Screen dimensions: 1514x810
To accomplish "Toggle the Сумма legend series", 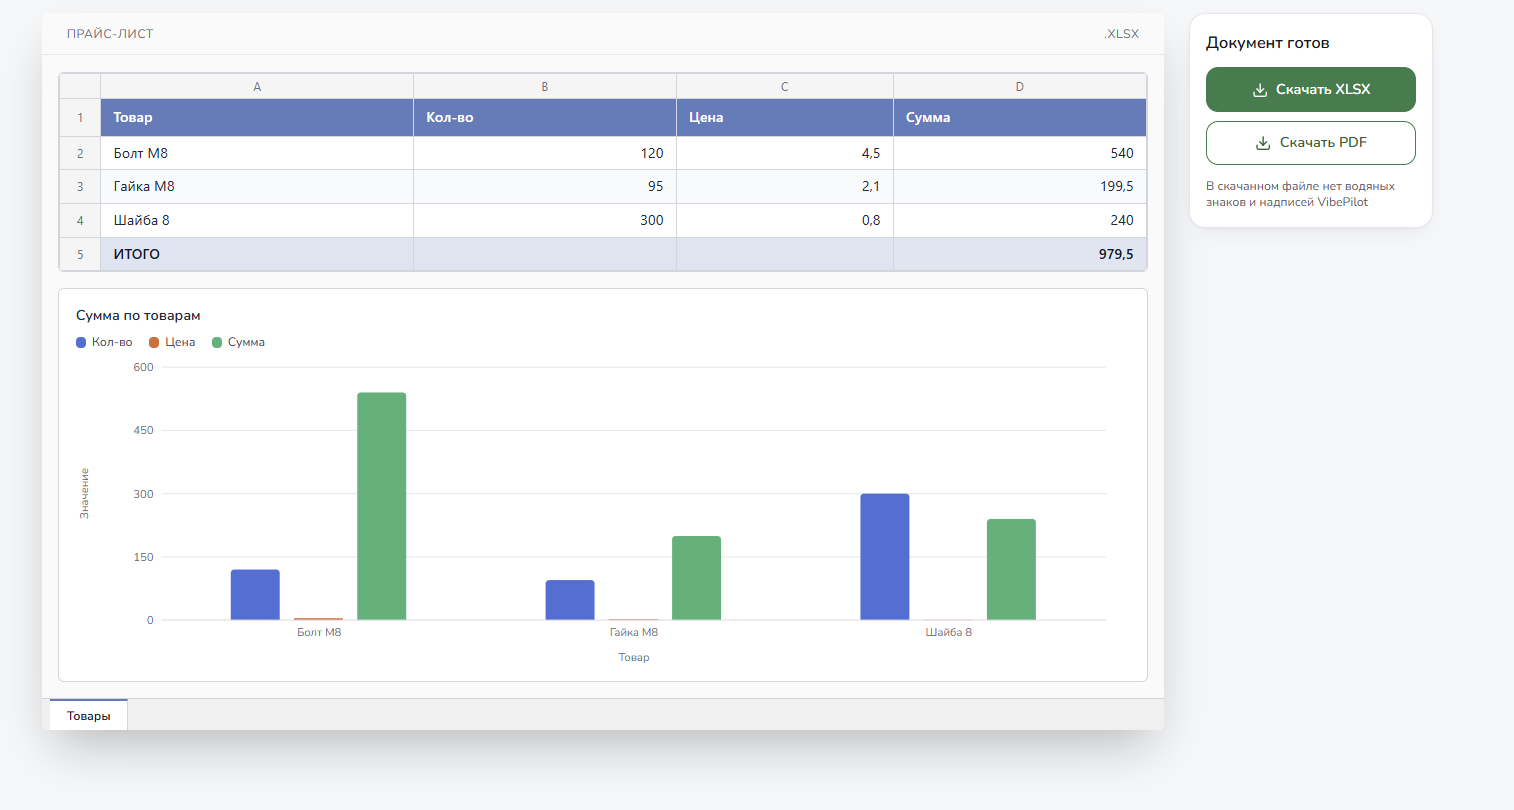I will pyautogui.click(x=238, y=342).
